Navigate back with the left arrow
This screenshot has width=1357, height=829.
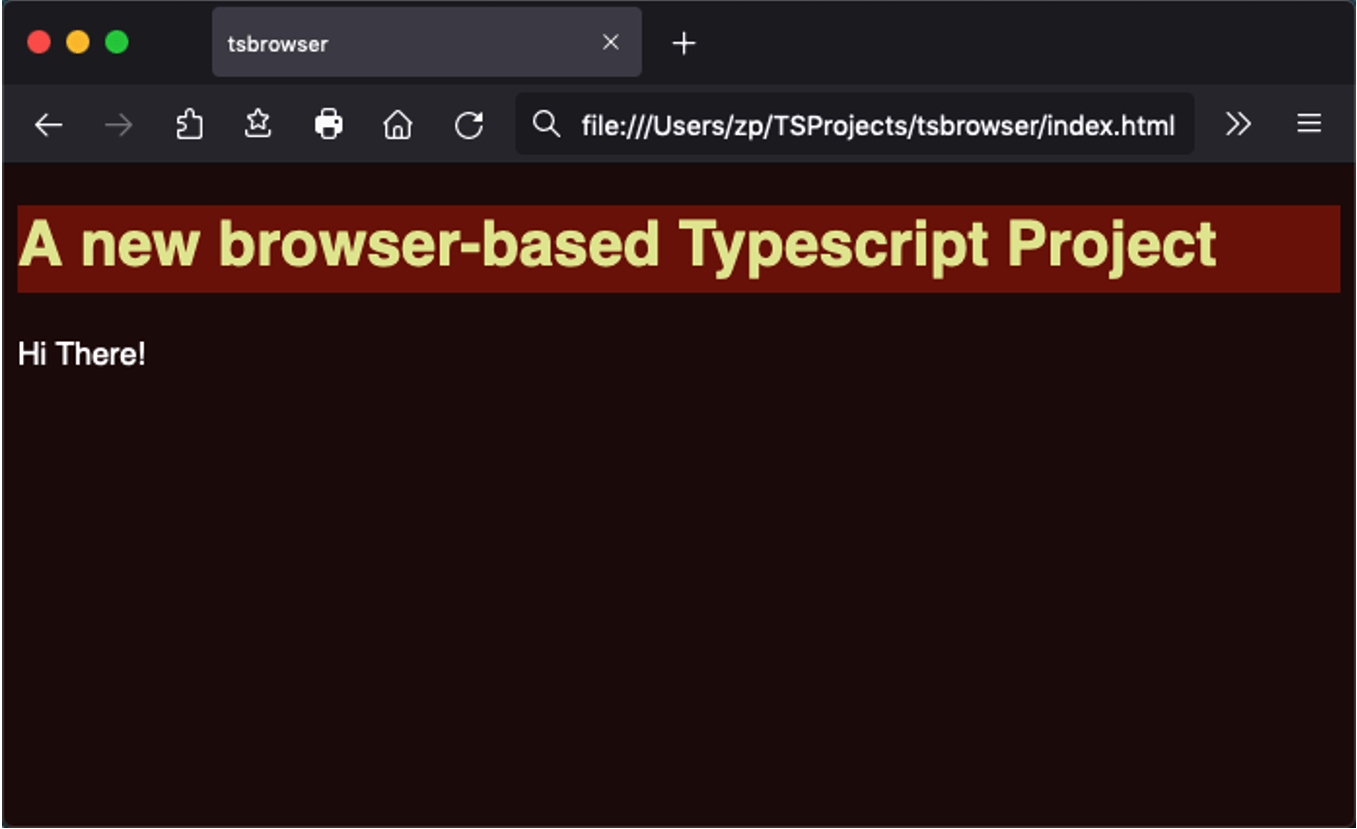[x=47, y=124]
